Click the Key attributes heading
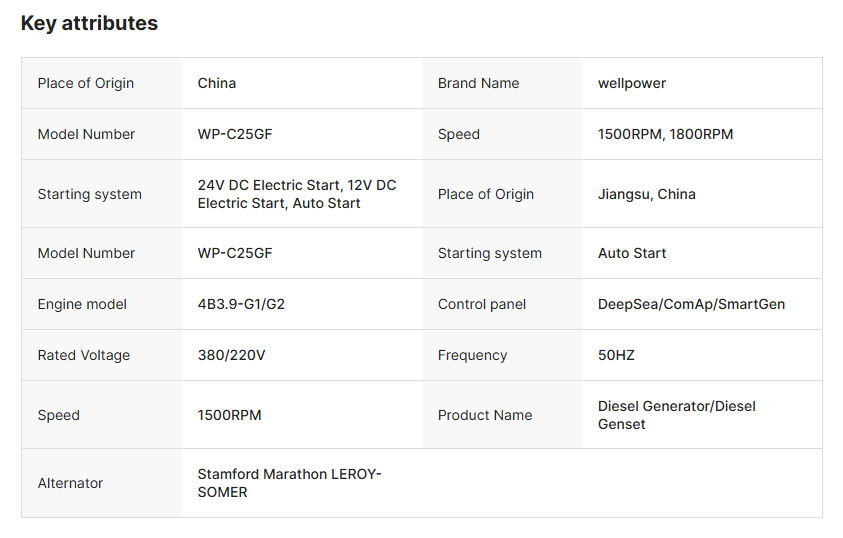Image resolution: width=843 pixels, height=538 pixels. [89, 23]
